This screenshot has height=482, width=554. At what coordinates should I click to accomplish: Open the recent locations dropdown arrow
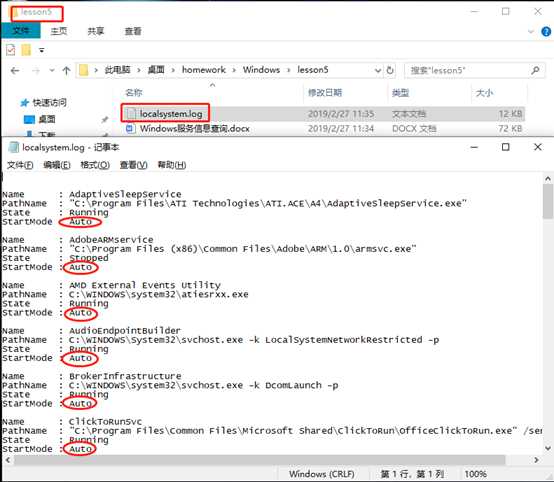[52, 70]
